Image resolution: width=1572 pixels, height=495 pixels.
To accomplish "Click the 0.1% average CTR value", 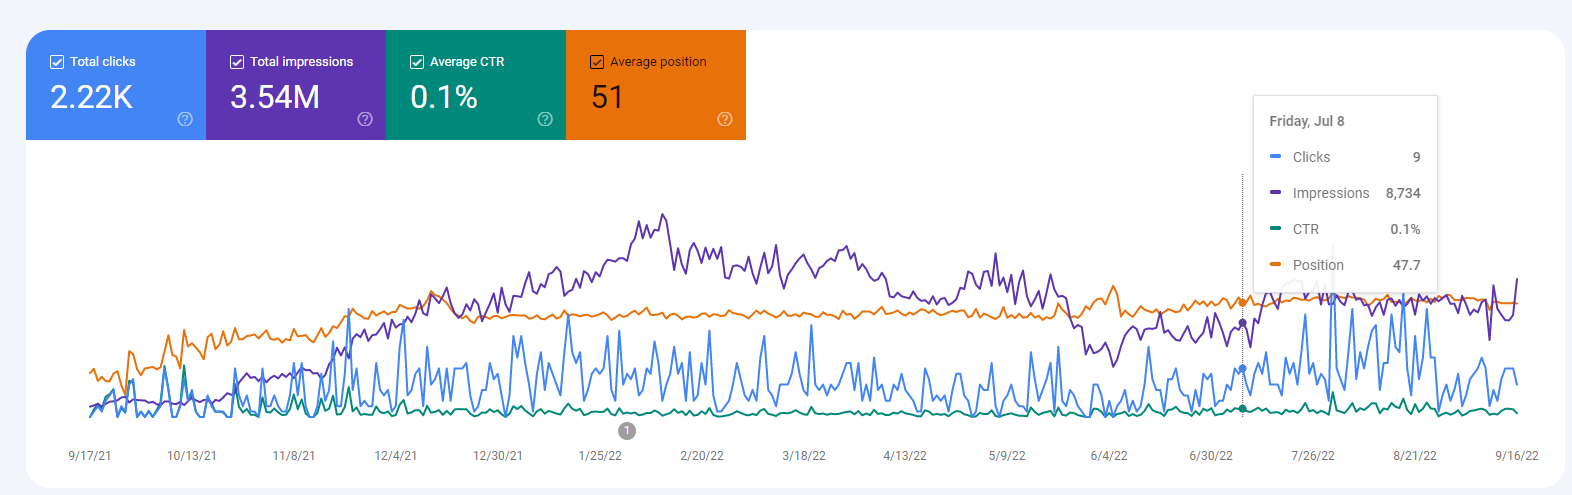I will tap(444, 97).
